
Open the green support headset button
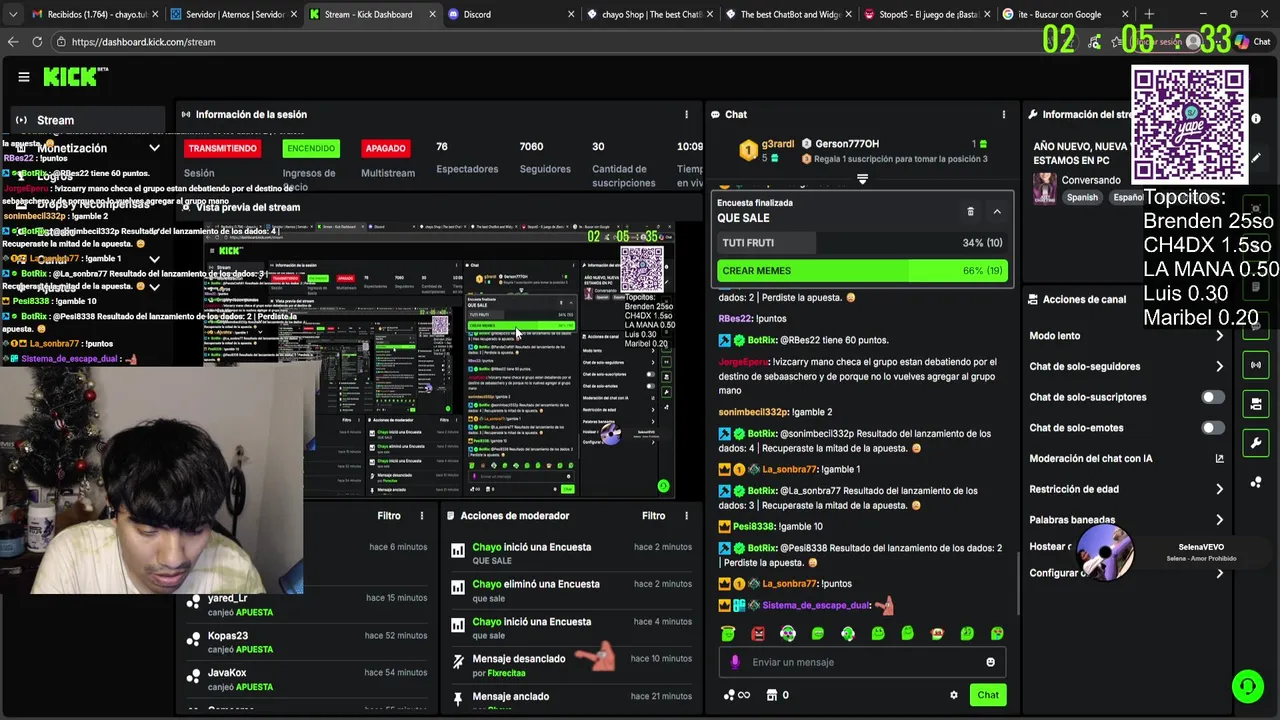coord(1247,686)
